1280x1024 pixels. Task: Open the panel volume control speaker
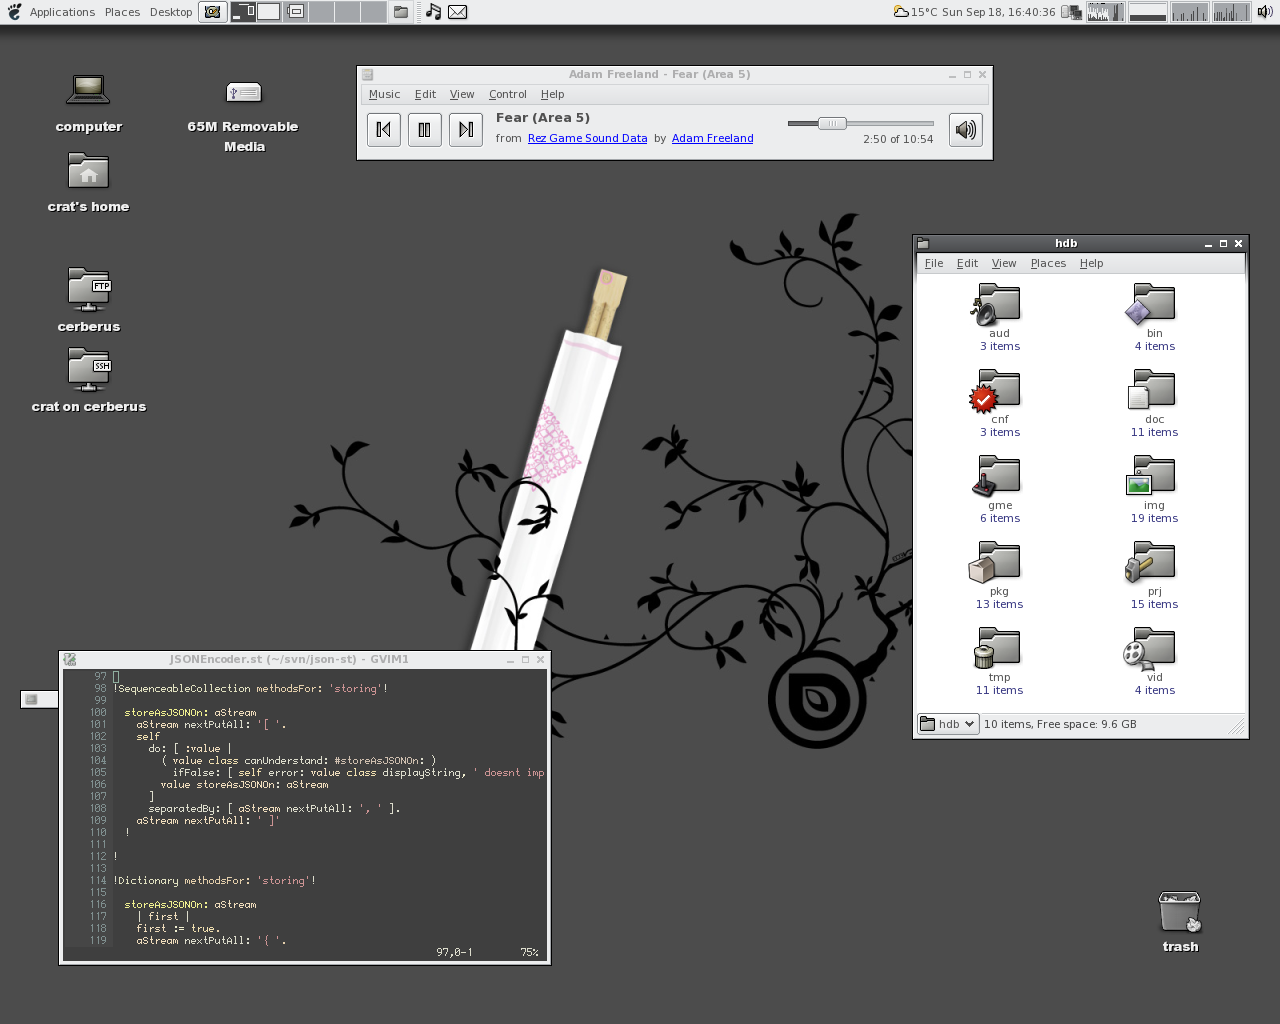point(1265,12)
